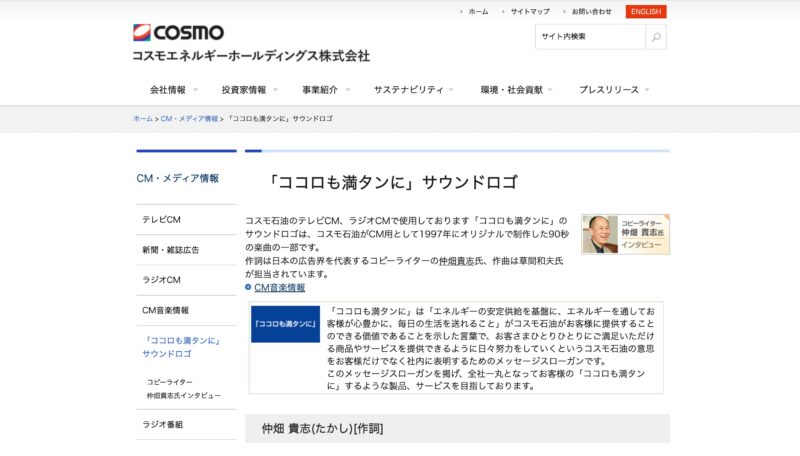Click the bullet icon beside CM音楽情報
The image size is (800, 456).
pyautogui.click(x=248, y=287)
